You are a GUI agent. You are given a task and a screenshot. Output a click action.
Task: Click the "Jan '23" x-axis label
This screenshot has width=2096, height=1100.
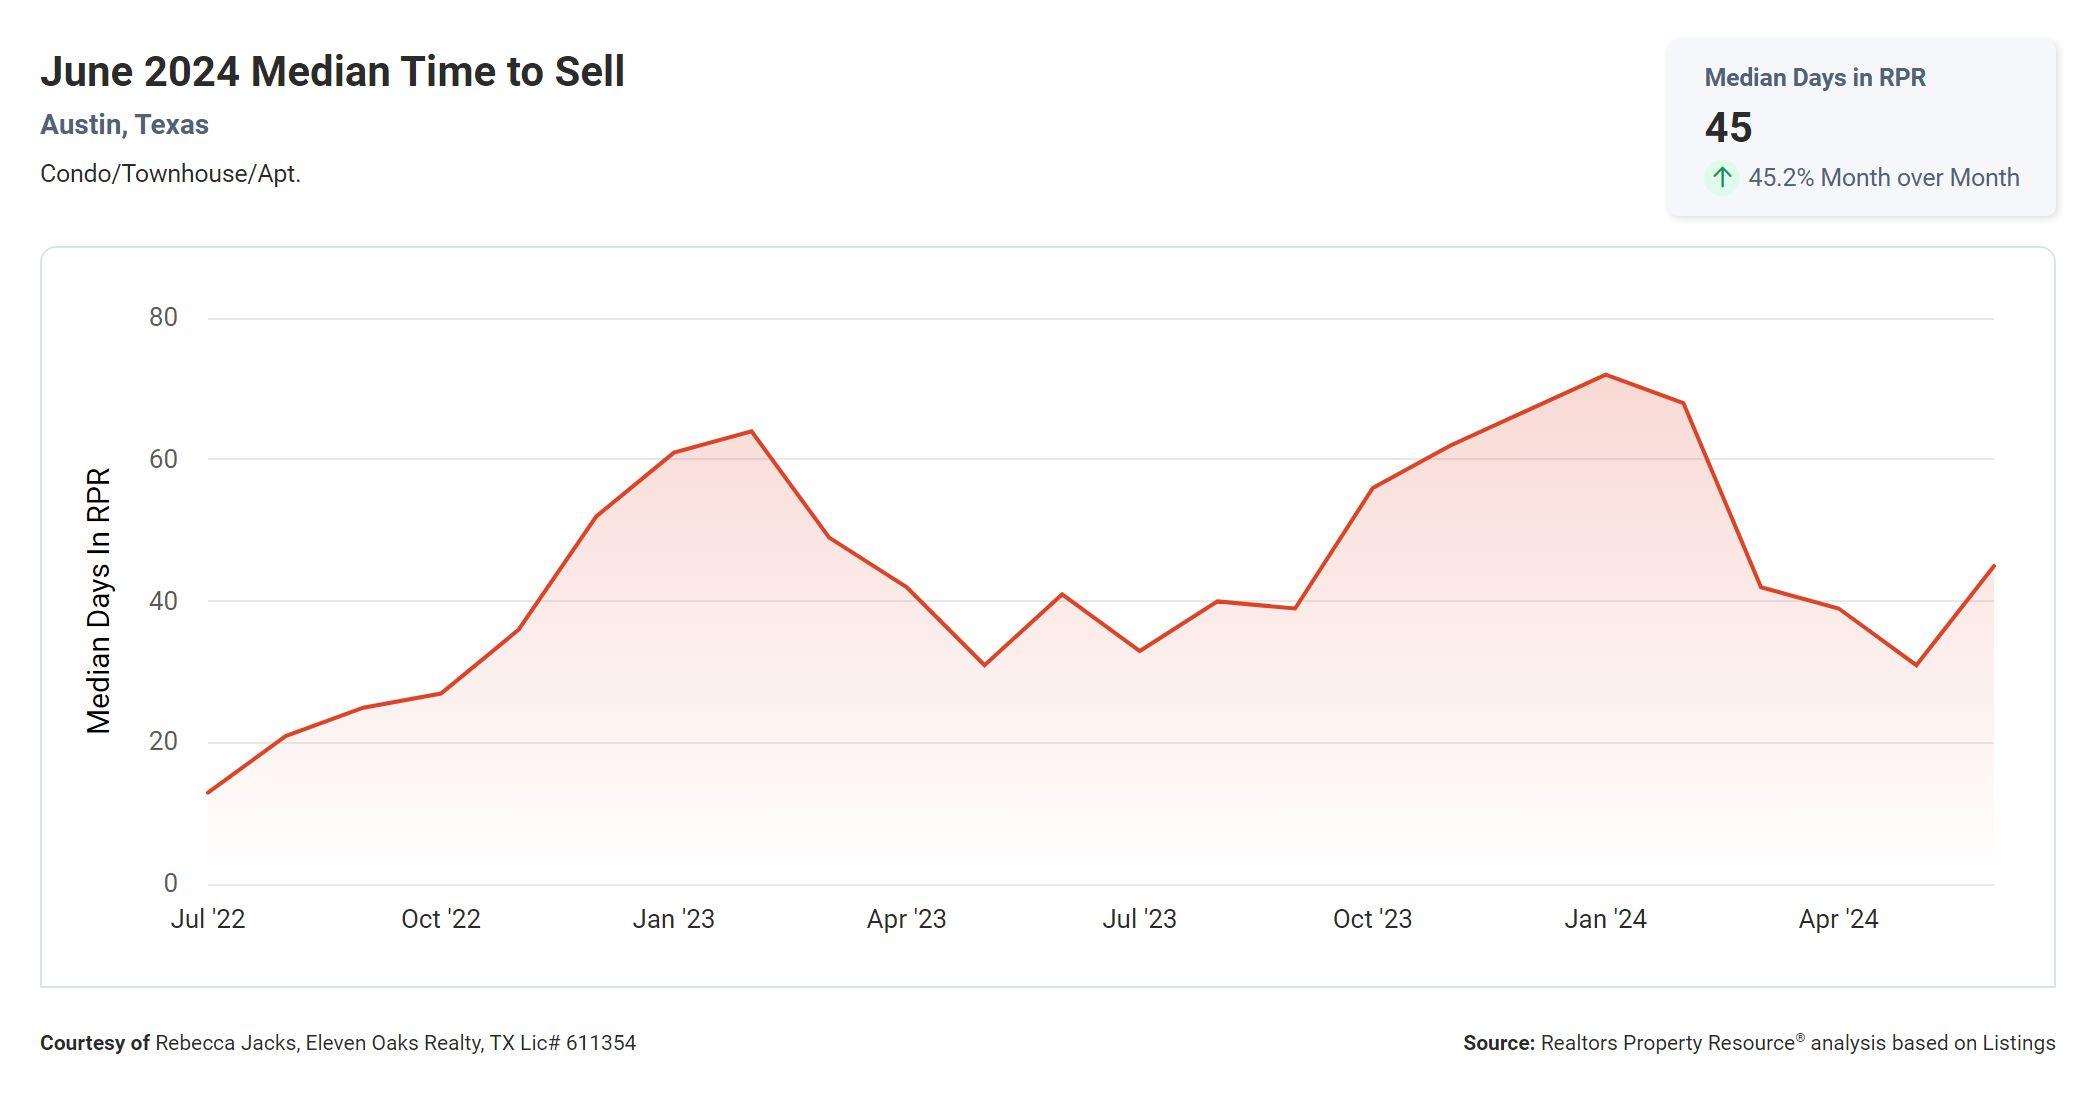click(x=673, y=919)
